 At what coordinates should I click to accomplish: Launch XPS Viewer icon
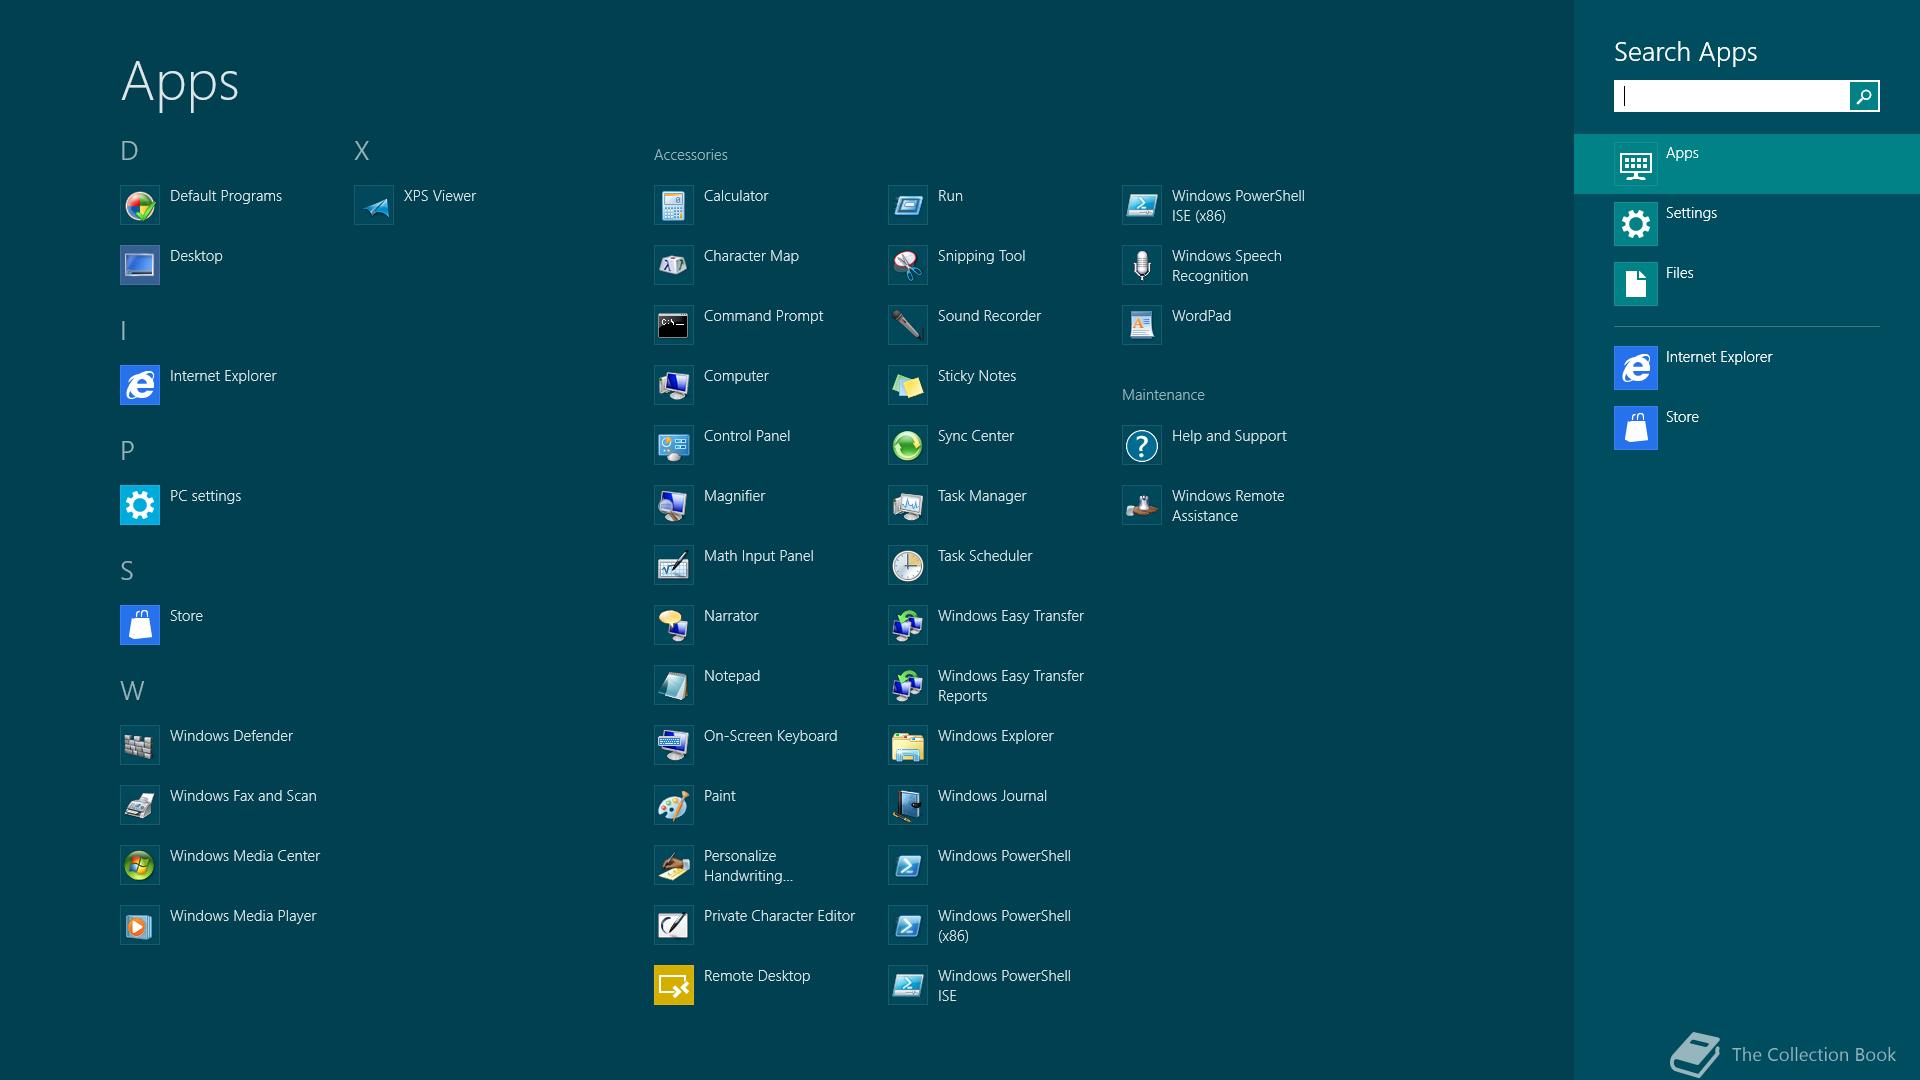[373, 205]
